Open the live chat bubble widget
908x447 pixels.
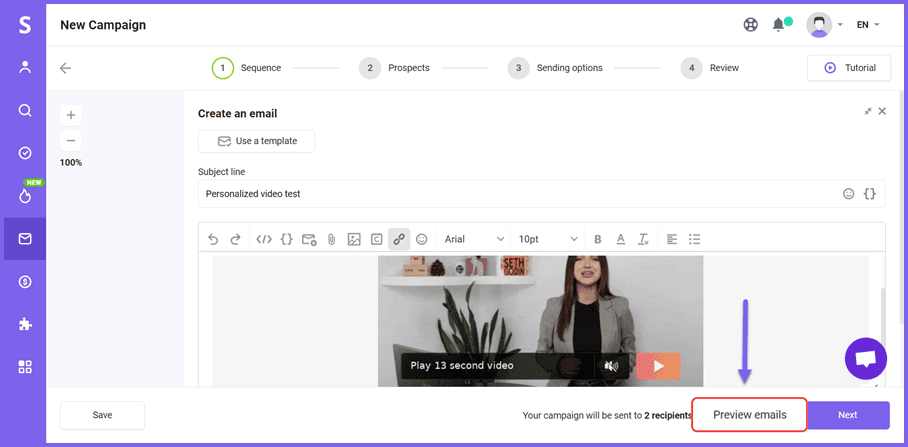tap(865, 358)
